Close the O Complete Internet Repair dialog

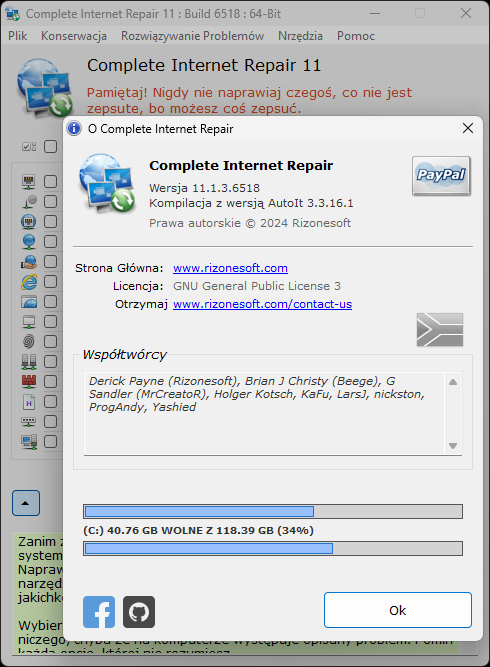(x=468, y=128)
